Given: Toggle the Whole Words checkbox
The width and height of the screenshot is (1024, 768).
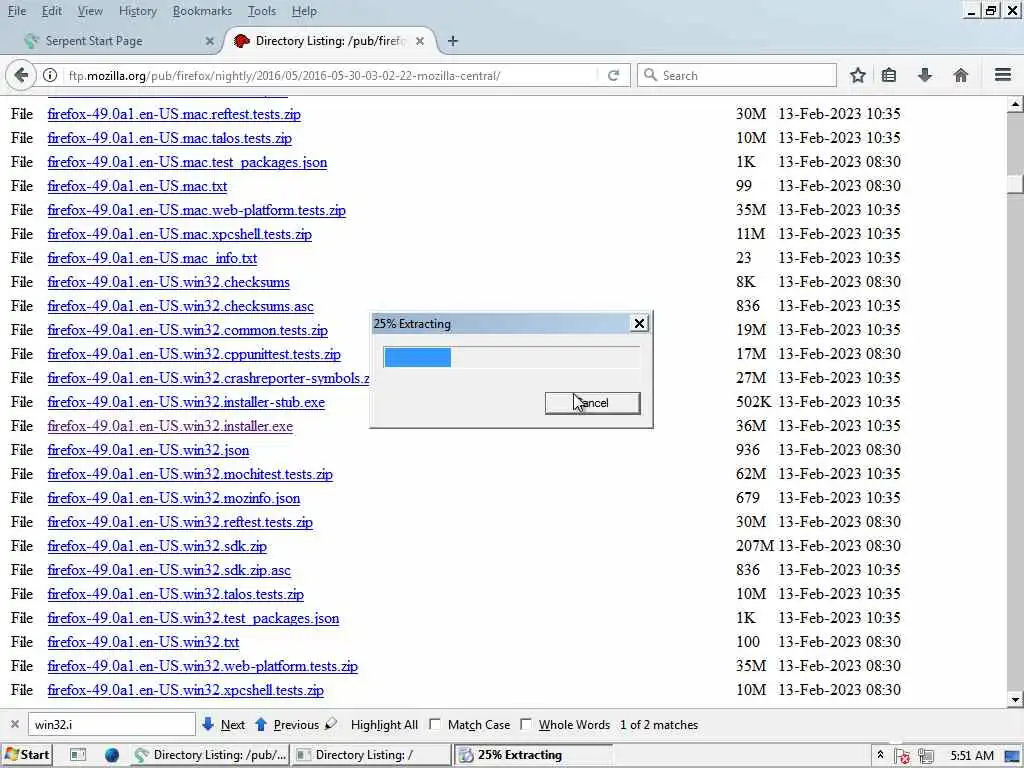Looking at the screenshot, I should (526, 724).
